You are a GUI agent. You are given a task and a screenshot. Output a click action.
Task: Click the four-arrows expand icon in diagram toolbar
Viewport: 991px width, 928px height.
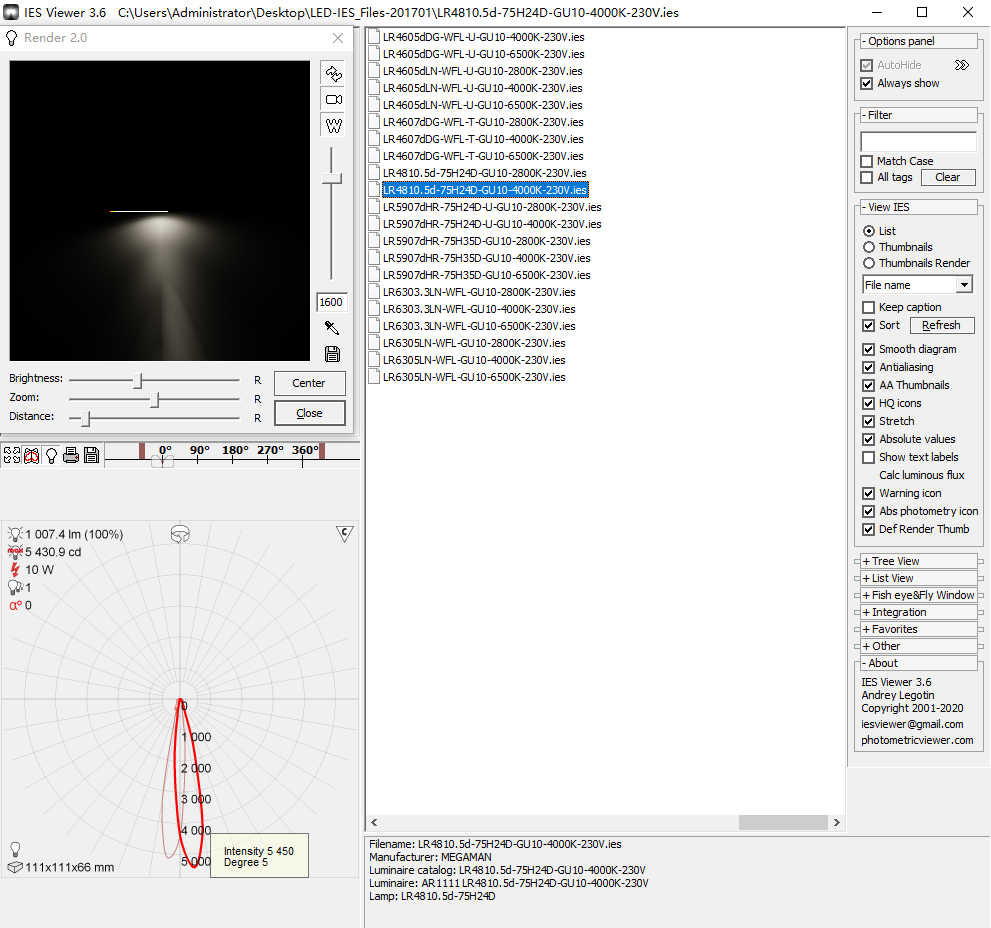coord(12,456)
